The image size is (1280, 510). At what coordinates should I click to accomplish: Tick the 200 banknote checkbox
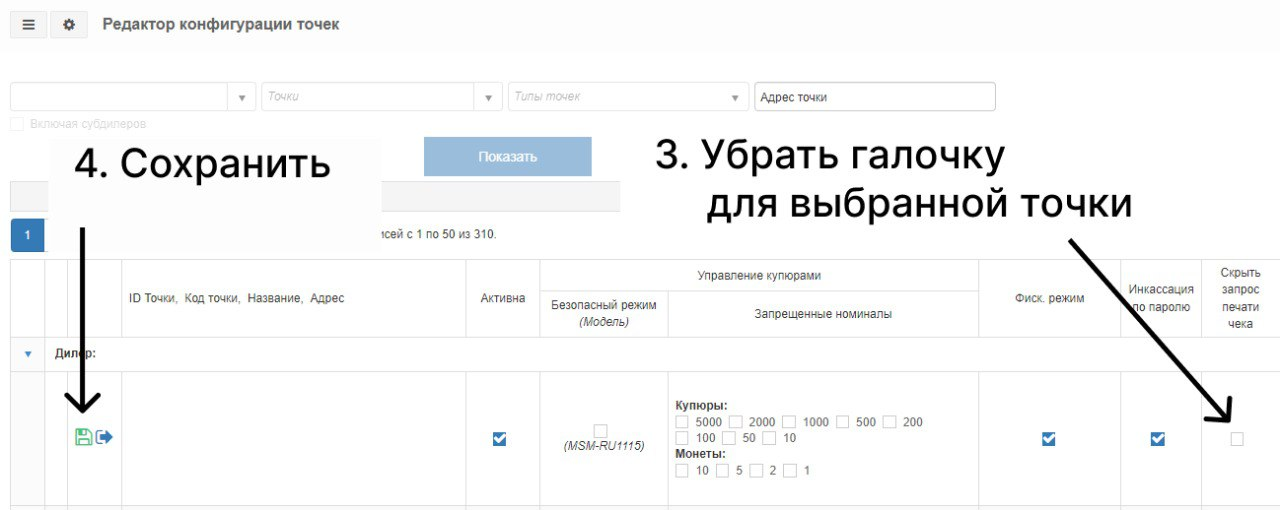pos(890,422)
